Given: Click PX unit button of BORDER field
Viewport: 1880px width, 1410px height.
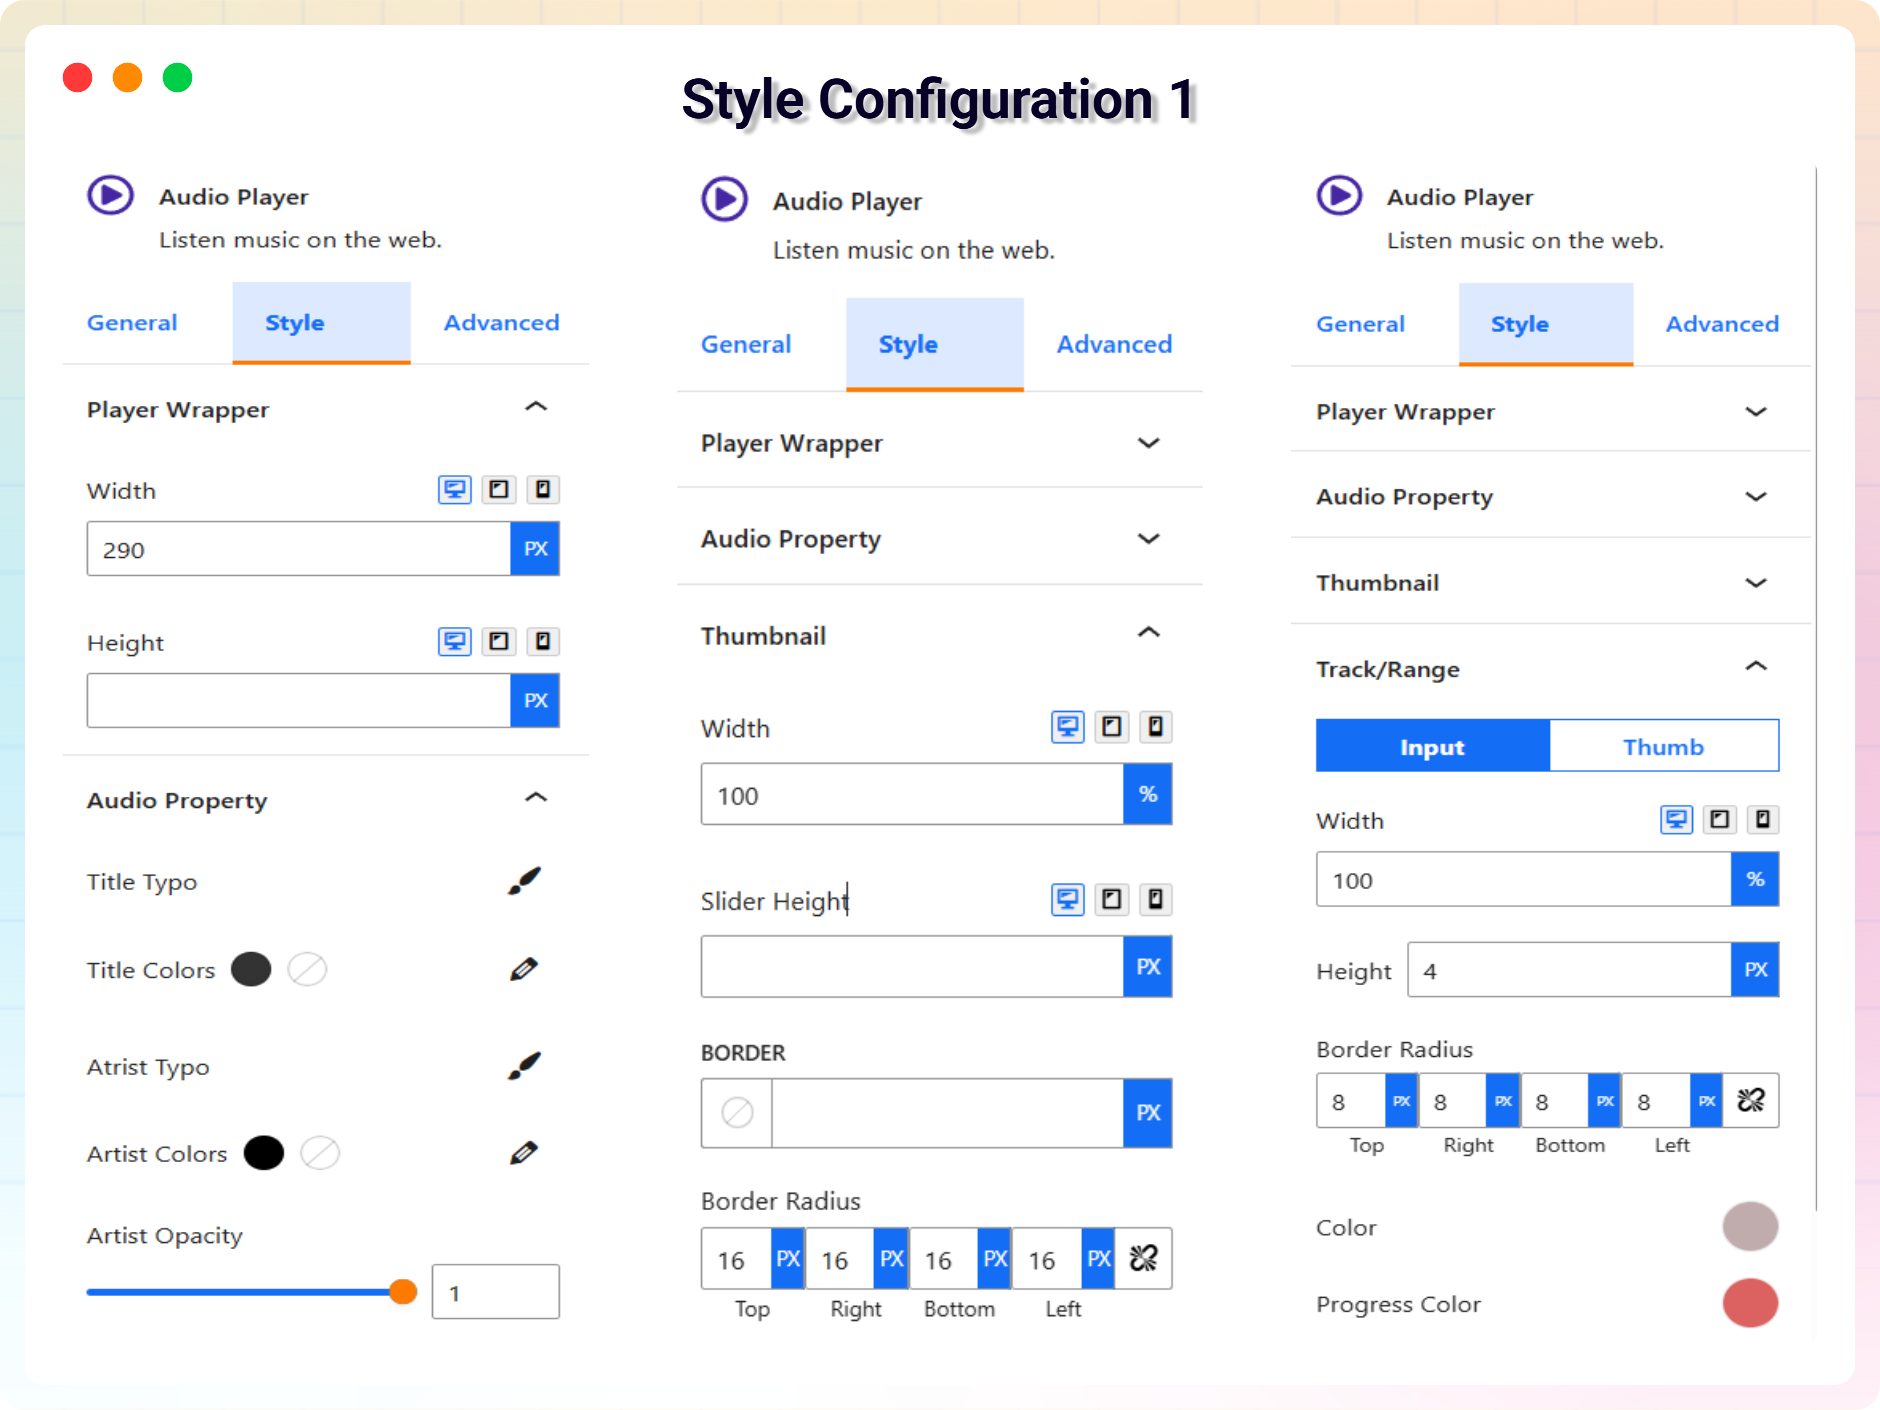Looking at the screenshot, I should point(1148,1112).
